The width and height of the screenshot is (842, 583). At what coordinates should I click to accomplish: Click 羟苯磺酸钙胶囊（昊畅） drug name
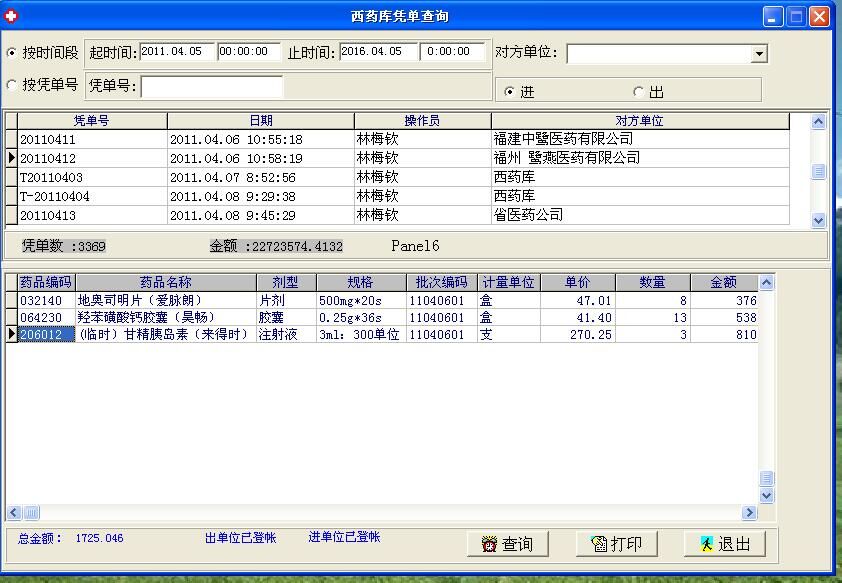tap(166, 317)
